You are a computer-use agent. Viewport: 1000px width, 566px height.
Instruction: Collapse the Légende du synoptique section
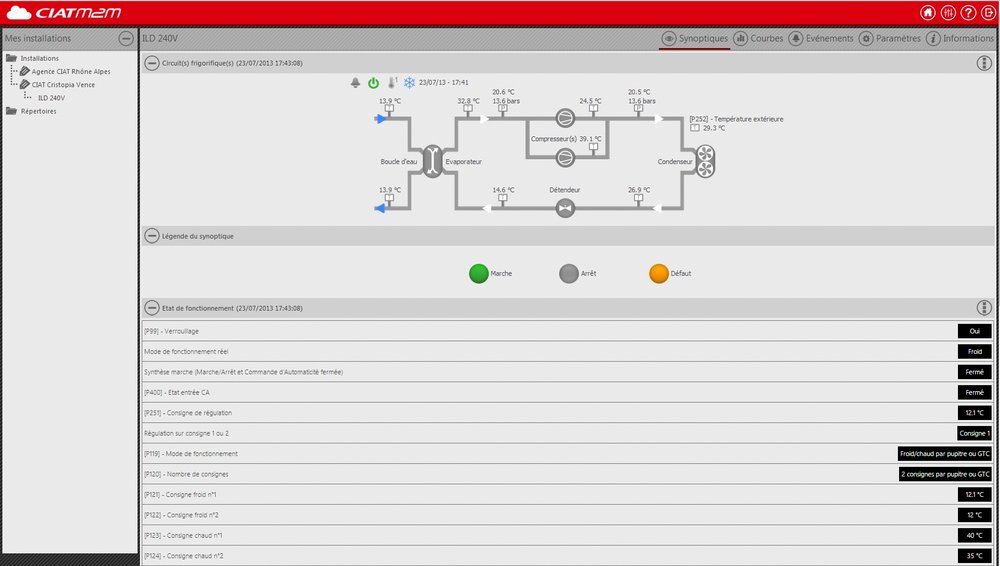(152, 236)
